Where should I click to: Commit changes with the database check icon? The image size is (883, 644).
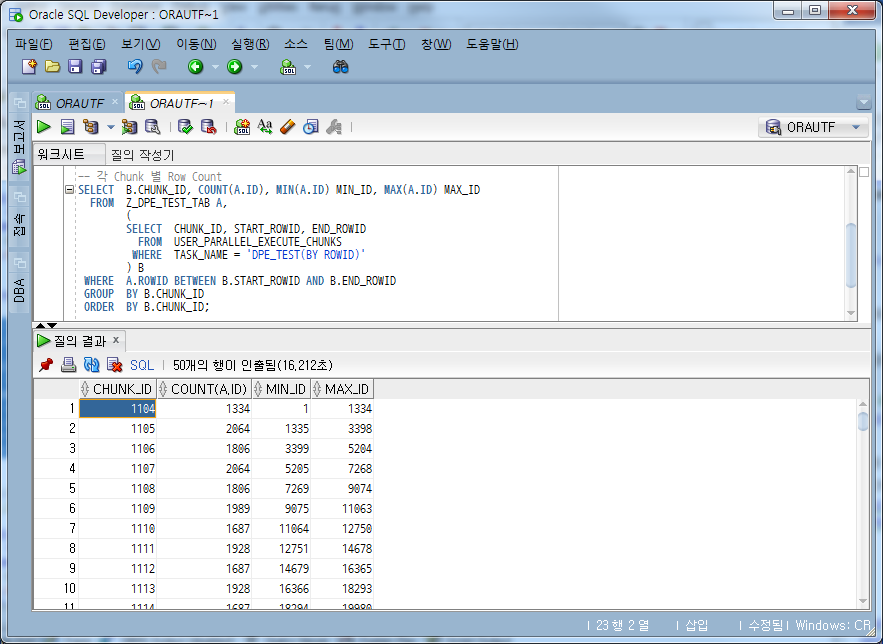coord(183,127)
